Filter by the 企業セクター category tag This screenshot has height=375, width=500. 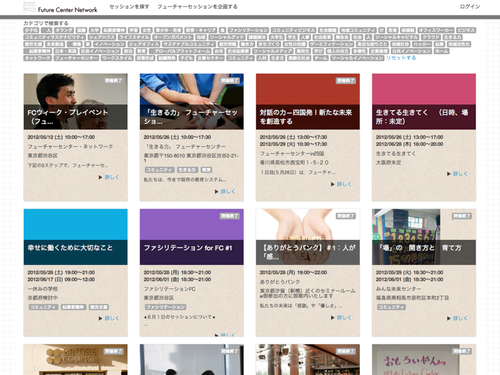click(x=210, y=58)
